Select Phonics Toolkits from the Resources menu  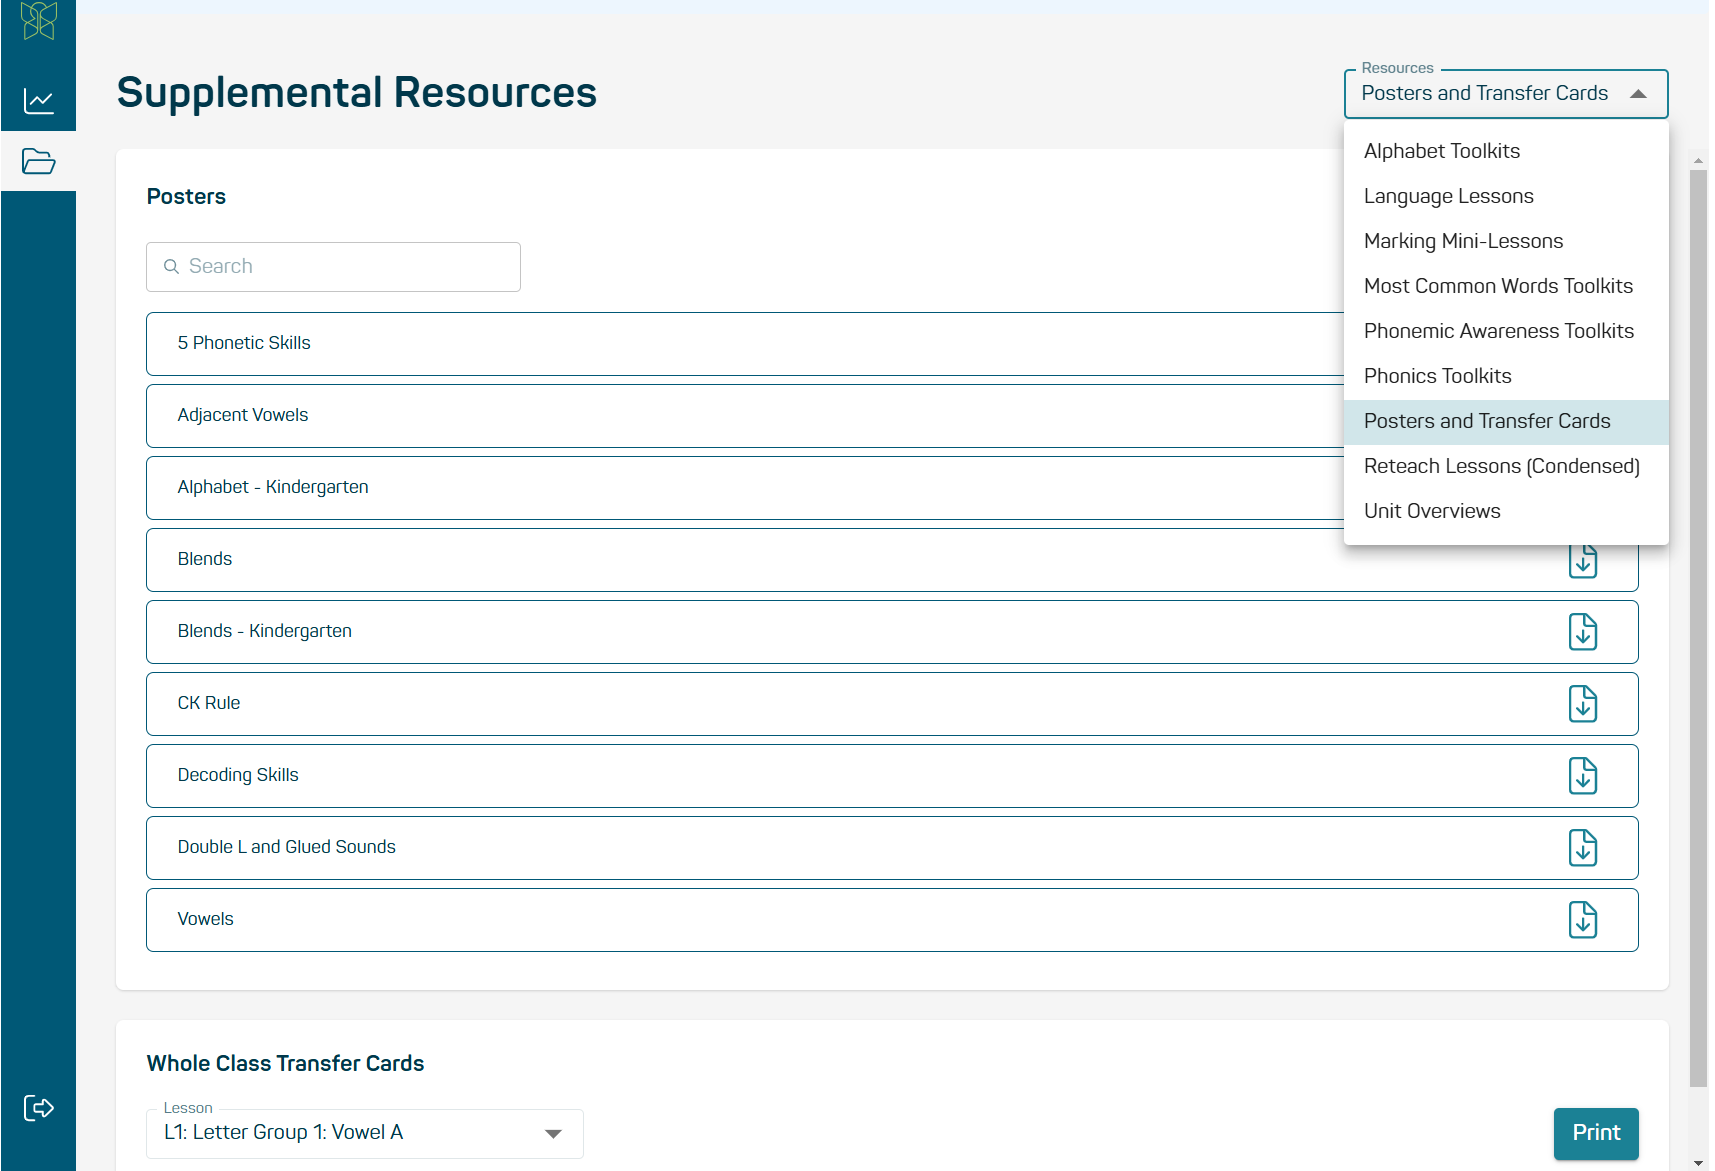tap(1437, 376)
